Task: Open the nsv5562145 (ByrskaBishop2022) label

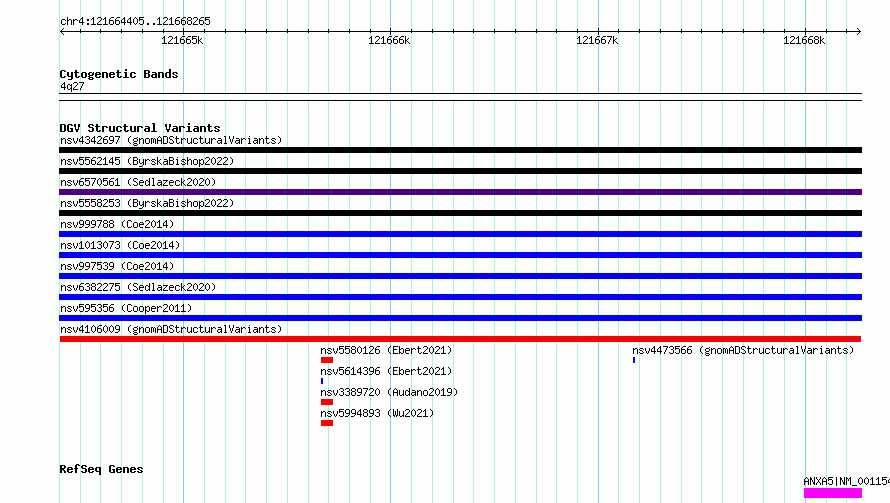Action: (x=147, y=161)
